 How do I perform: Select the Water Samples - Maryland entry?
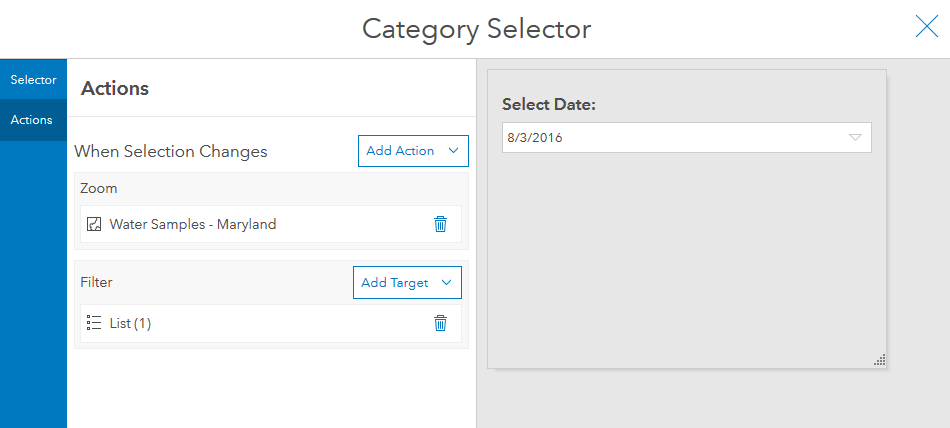point(193,224)
